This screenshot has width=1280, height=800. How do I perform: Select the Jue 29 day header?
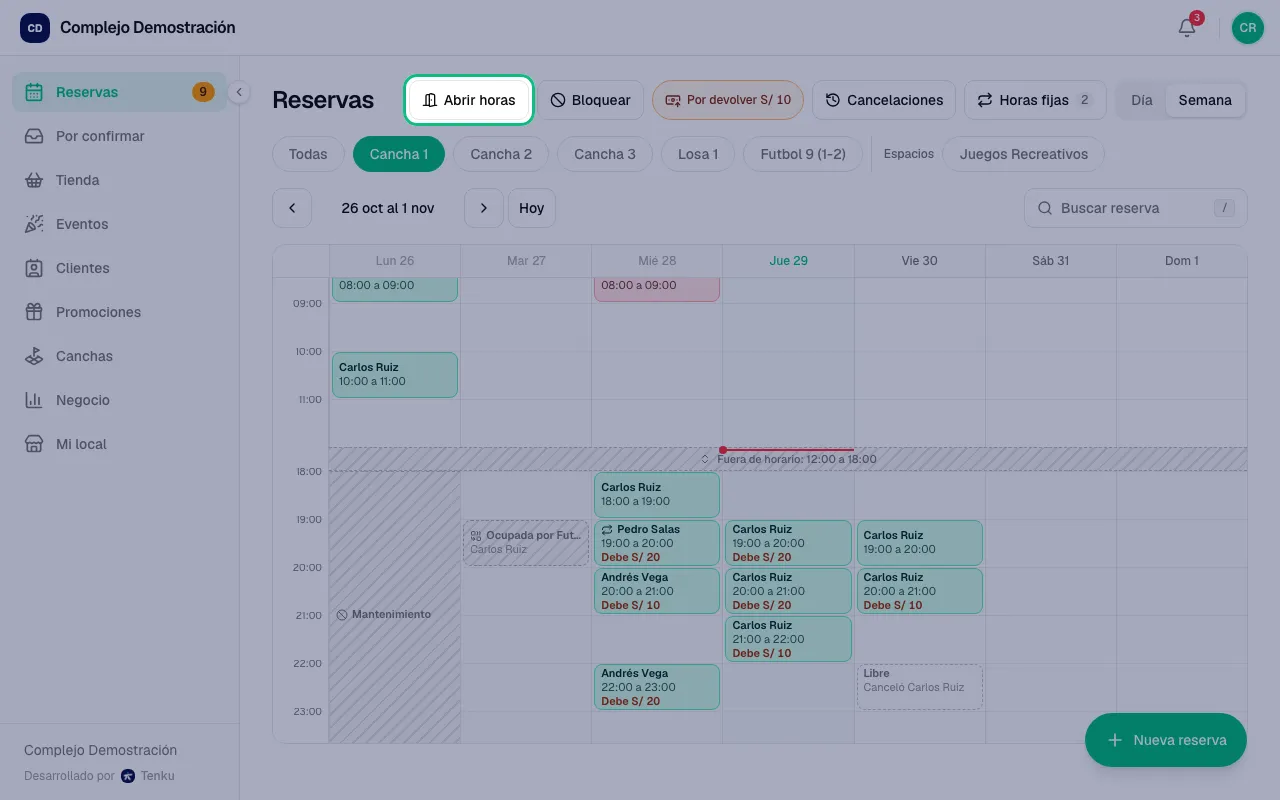click(788, 260)
